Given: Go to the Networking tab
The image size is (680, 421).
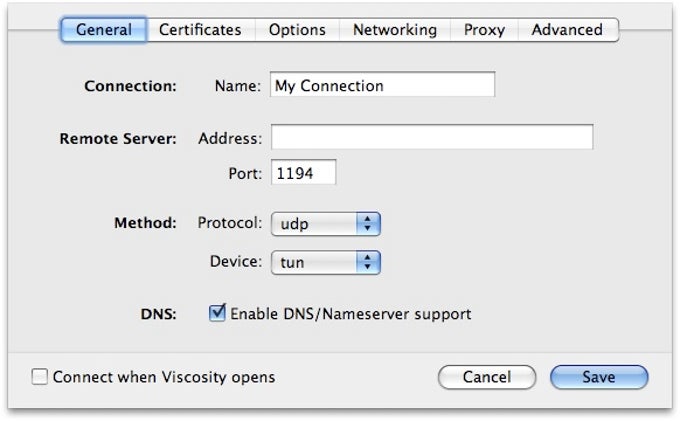Looking at the screenshot, I should 394,30.
